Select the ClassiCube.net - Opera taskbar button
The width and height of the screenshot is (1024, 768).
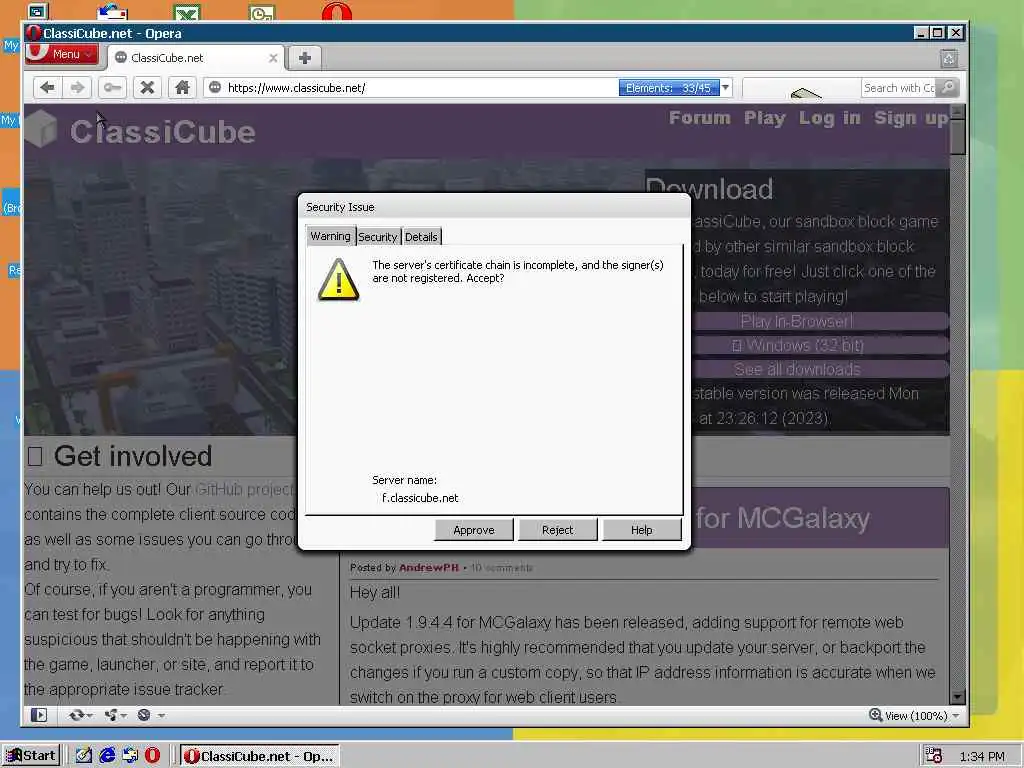pyautogui.click(x=259, y=756)
